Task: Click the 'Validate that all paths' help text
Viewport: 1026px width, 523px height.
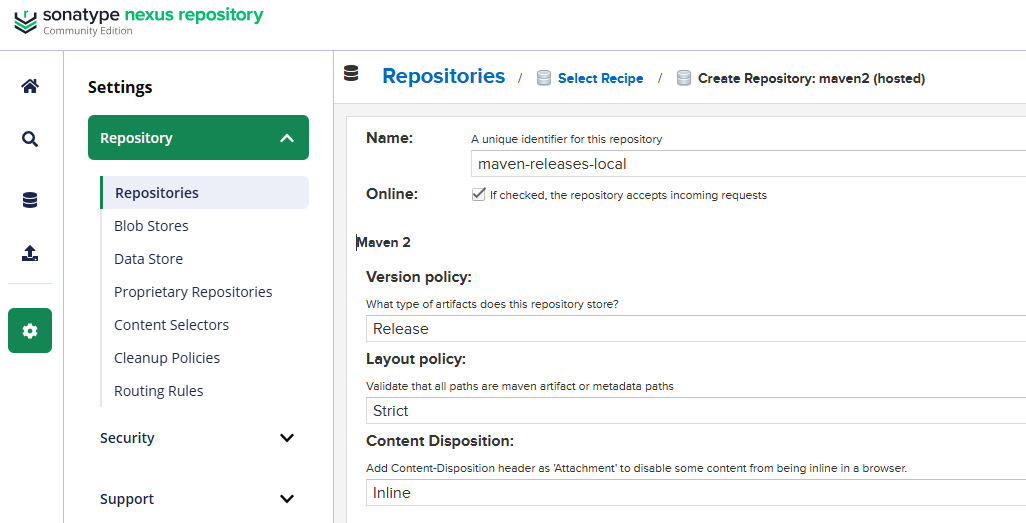Action: tap(520, 386)
